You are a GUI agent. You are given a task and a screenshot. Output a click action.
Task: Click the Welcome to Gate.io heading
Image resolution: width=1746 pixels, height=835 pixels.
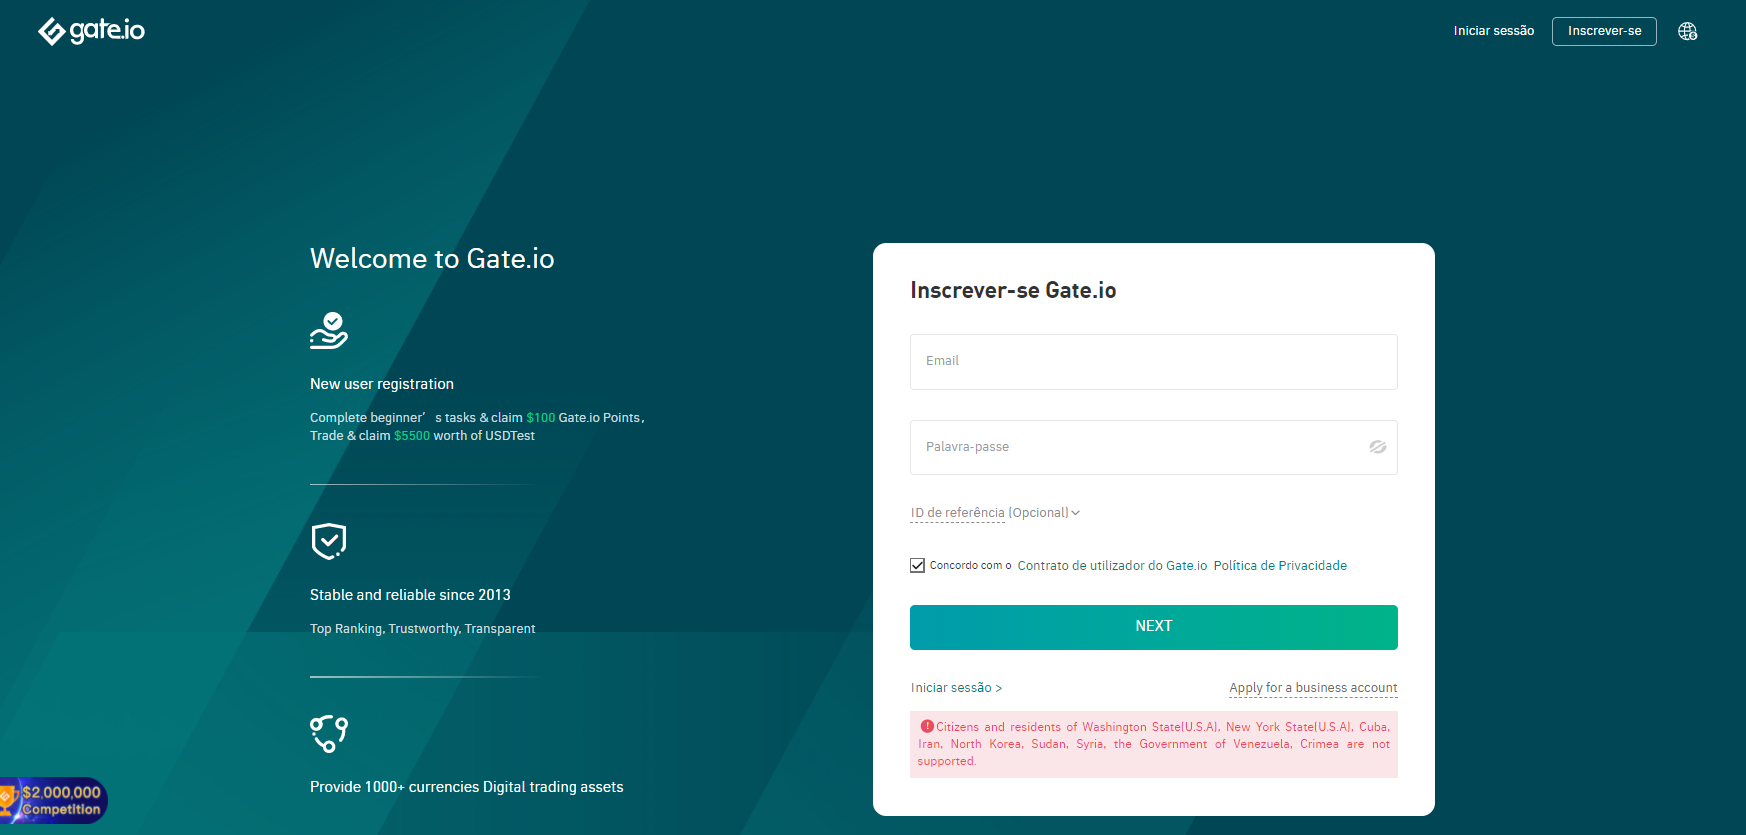click(x=432, y=259)
